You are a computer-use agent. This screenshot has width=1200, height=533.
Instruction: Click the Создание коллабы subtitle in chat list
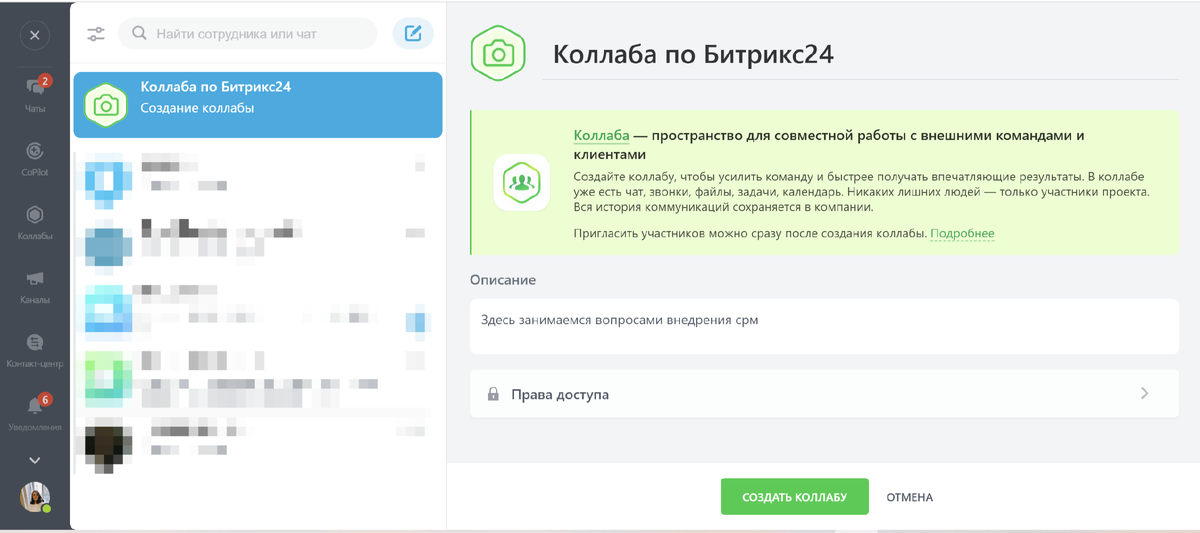coord(197,108)
